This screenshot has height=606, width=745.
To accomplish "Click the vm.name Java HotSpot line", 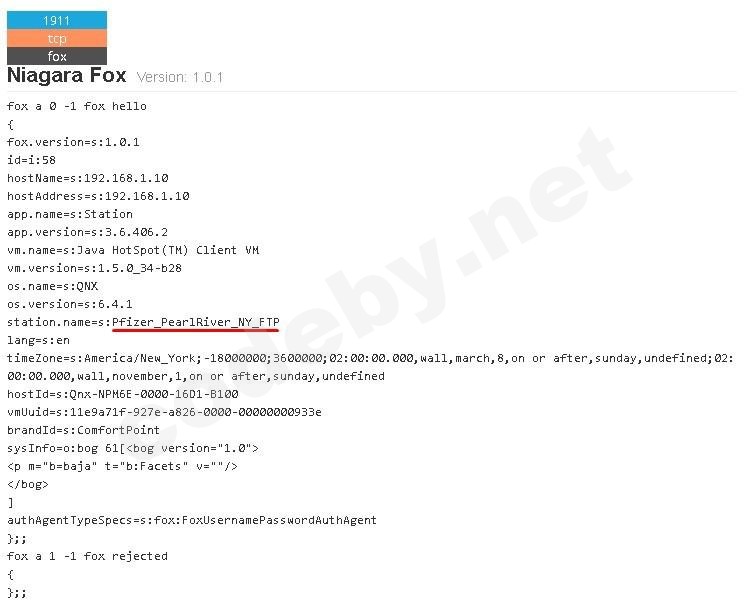I will coord(133,250).
